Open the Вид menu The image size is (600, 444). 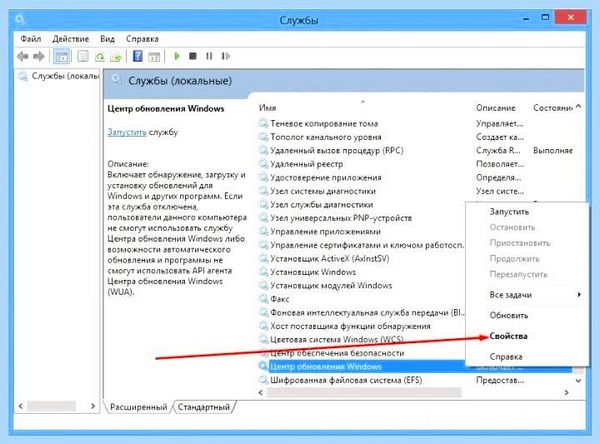[108, 39]
